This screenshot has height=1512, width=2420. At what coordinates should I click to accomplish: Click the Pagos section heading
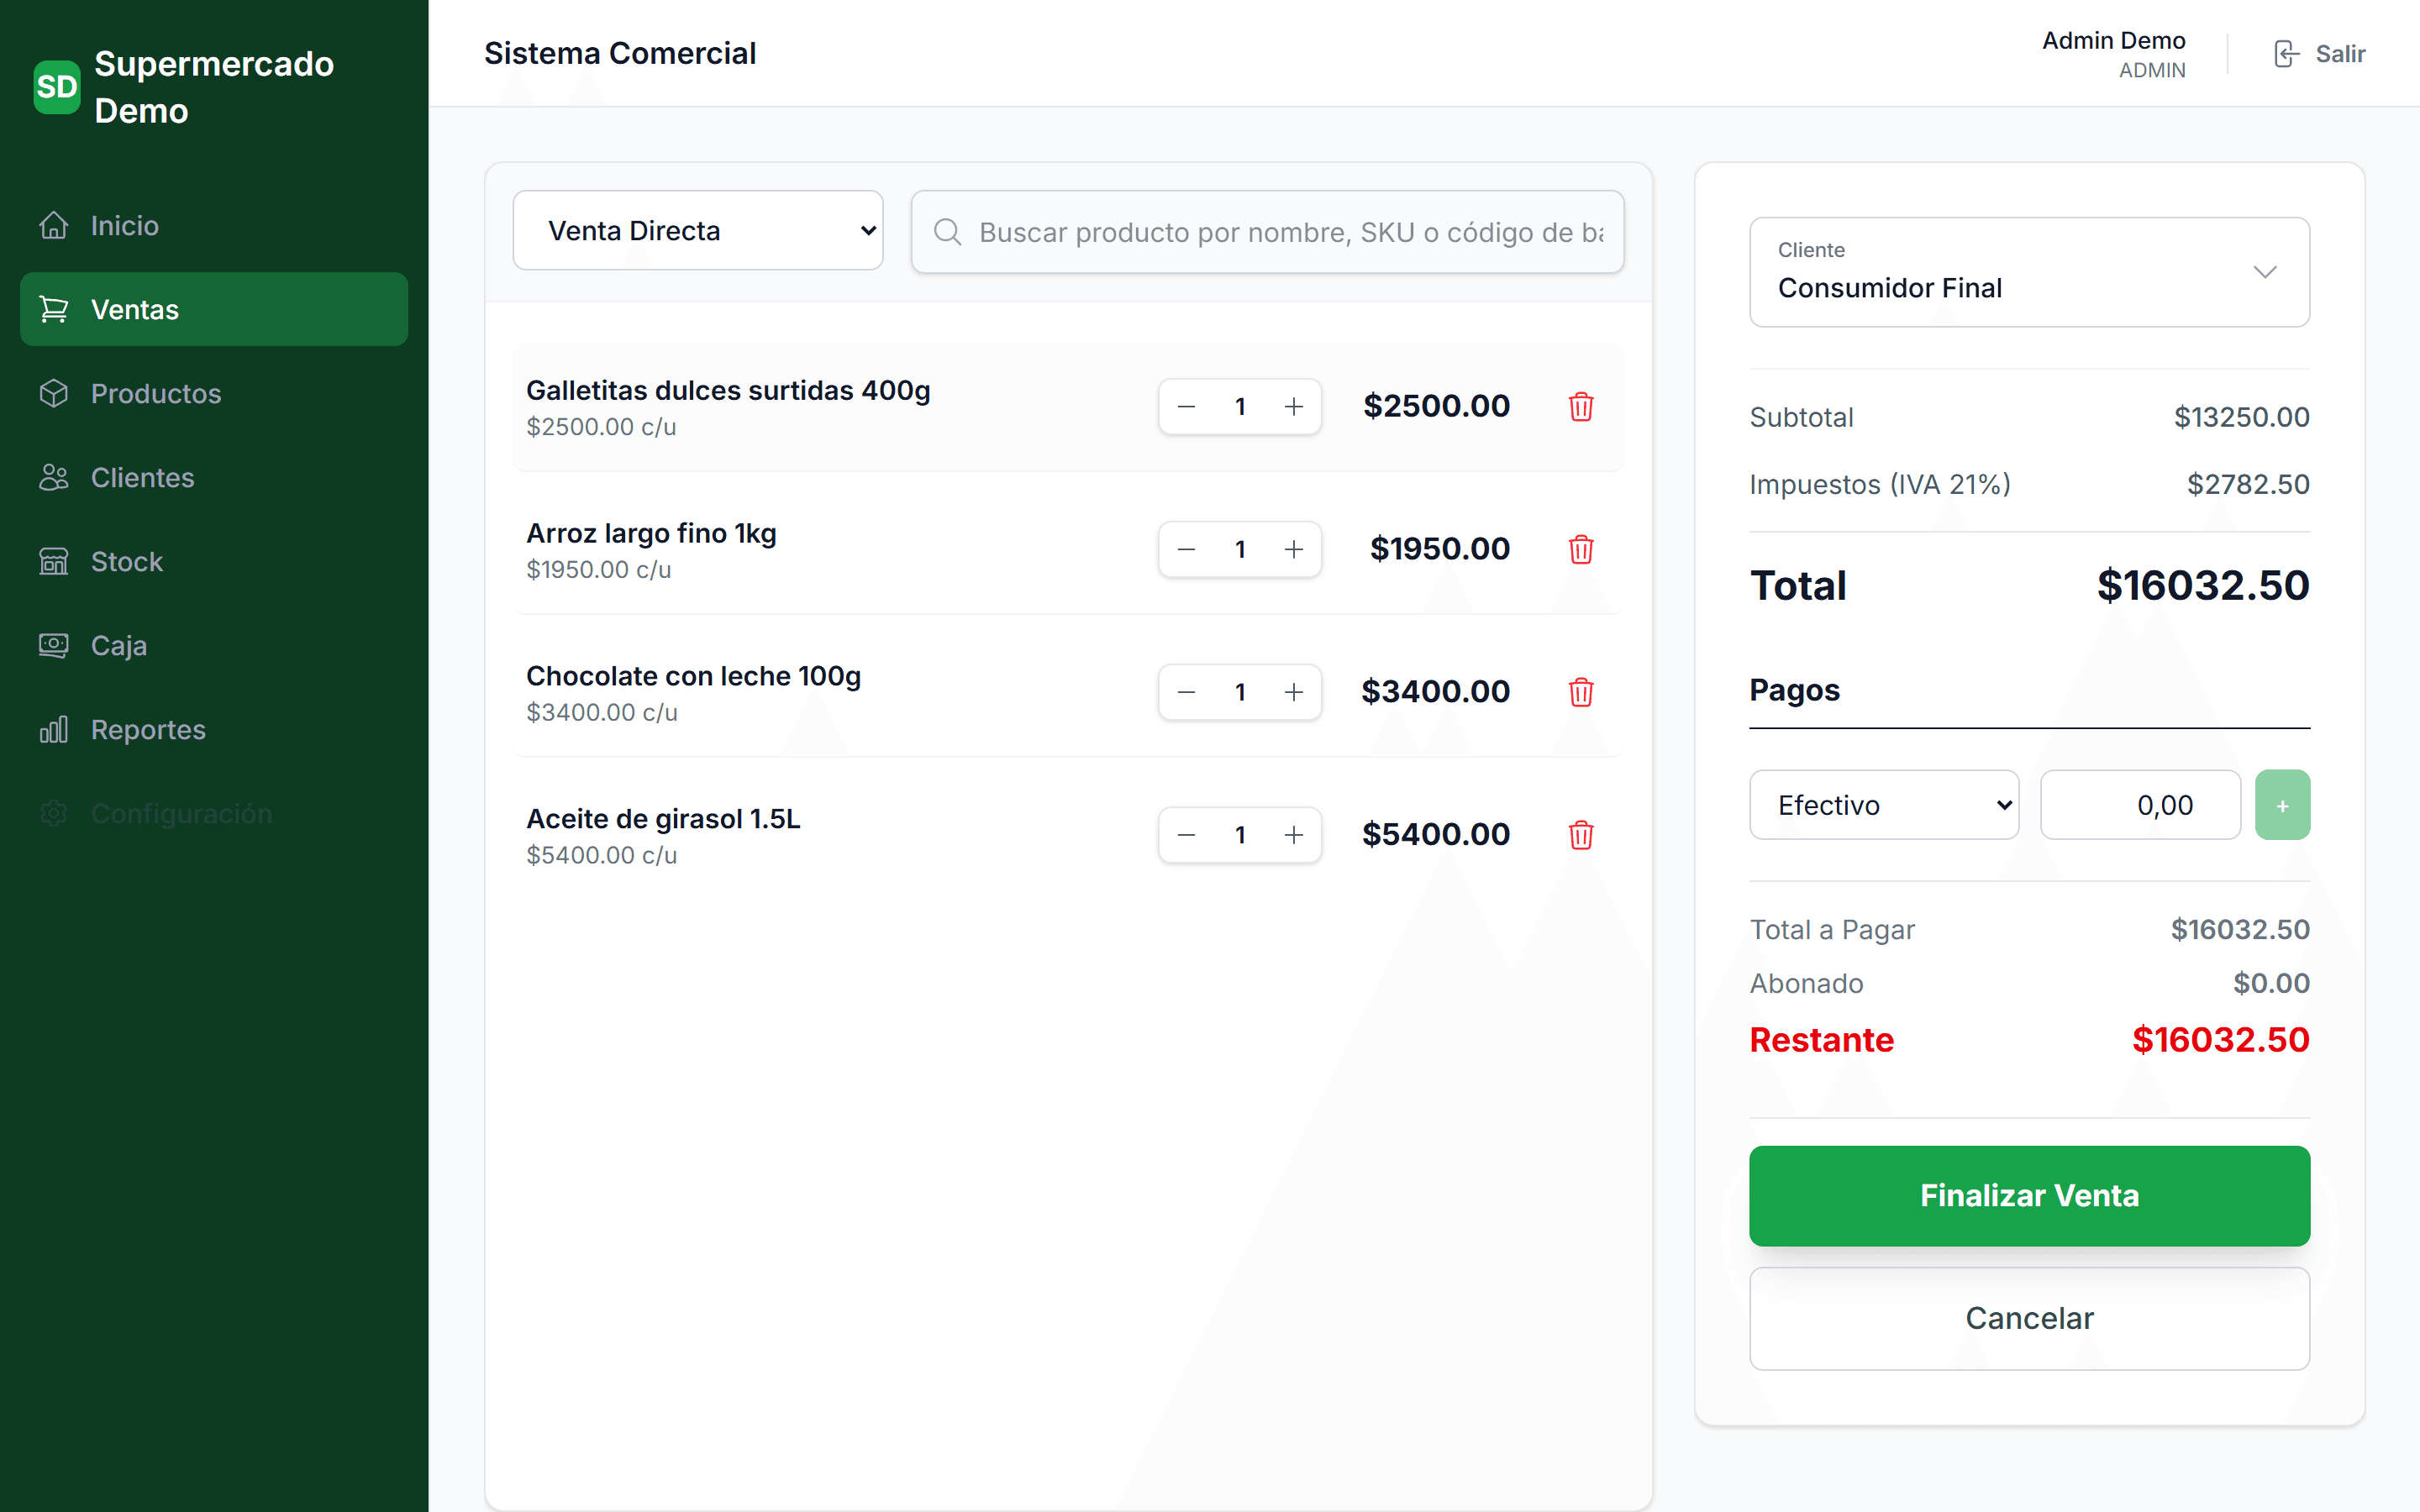(1794, 691)
